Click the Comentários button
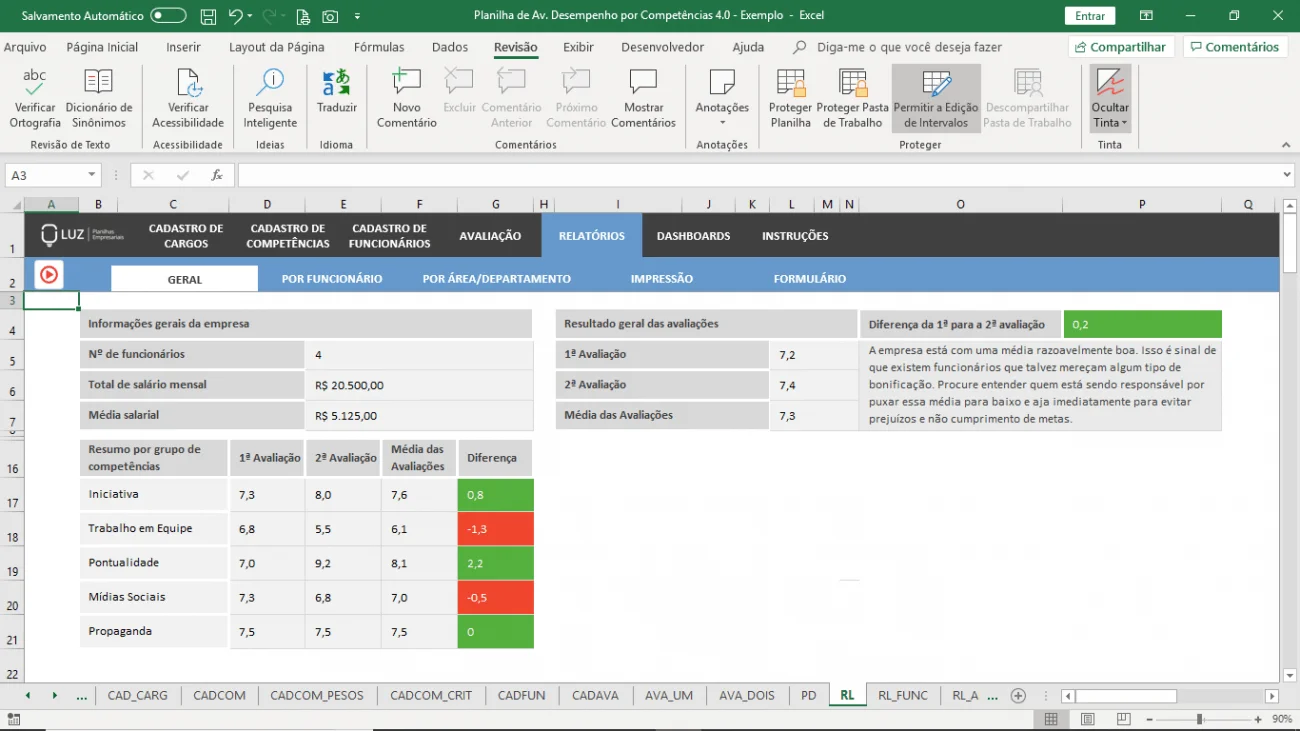The width and height of the screenshot is (1300, 731). (1234, 47)
